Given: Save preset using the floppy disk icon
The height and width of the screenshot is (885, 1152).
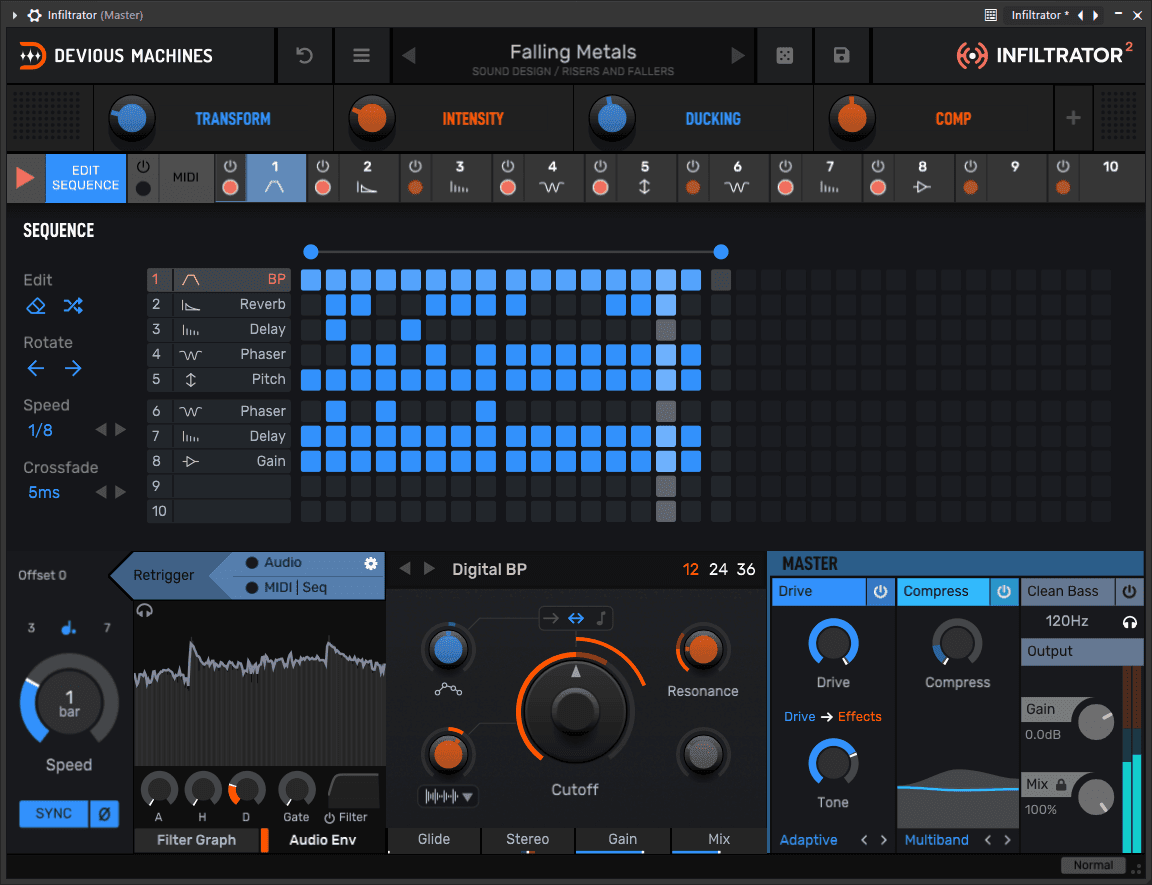Looking at the screenshot, I should [841, 56].
